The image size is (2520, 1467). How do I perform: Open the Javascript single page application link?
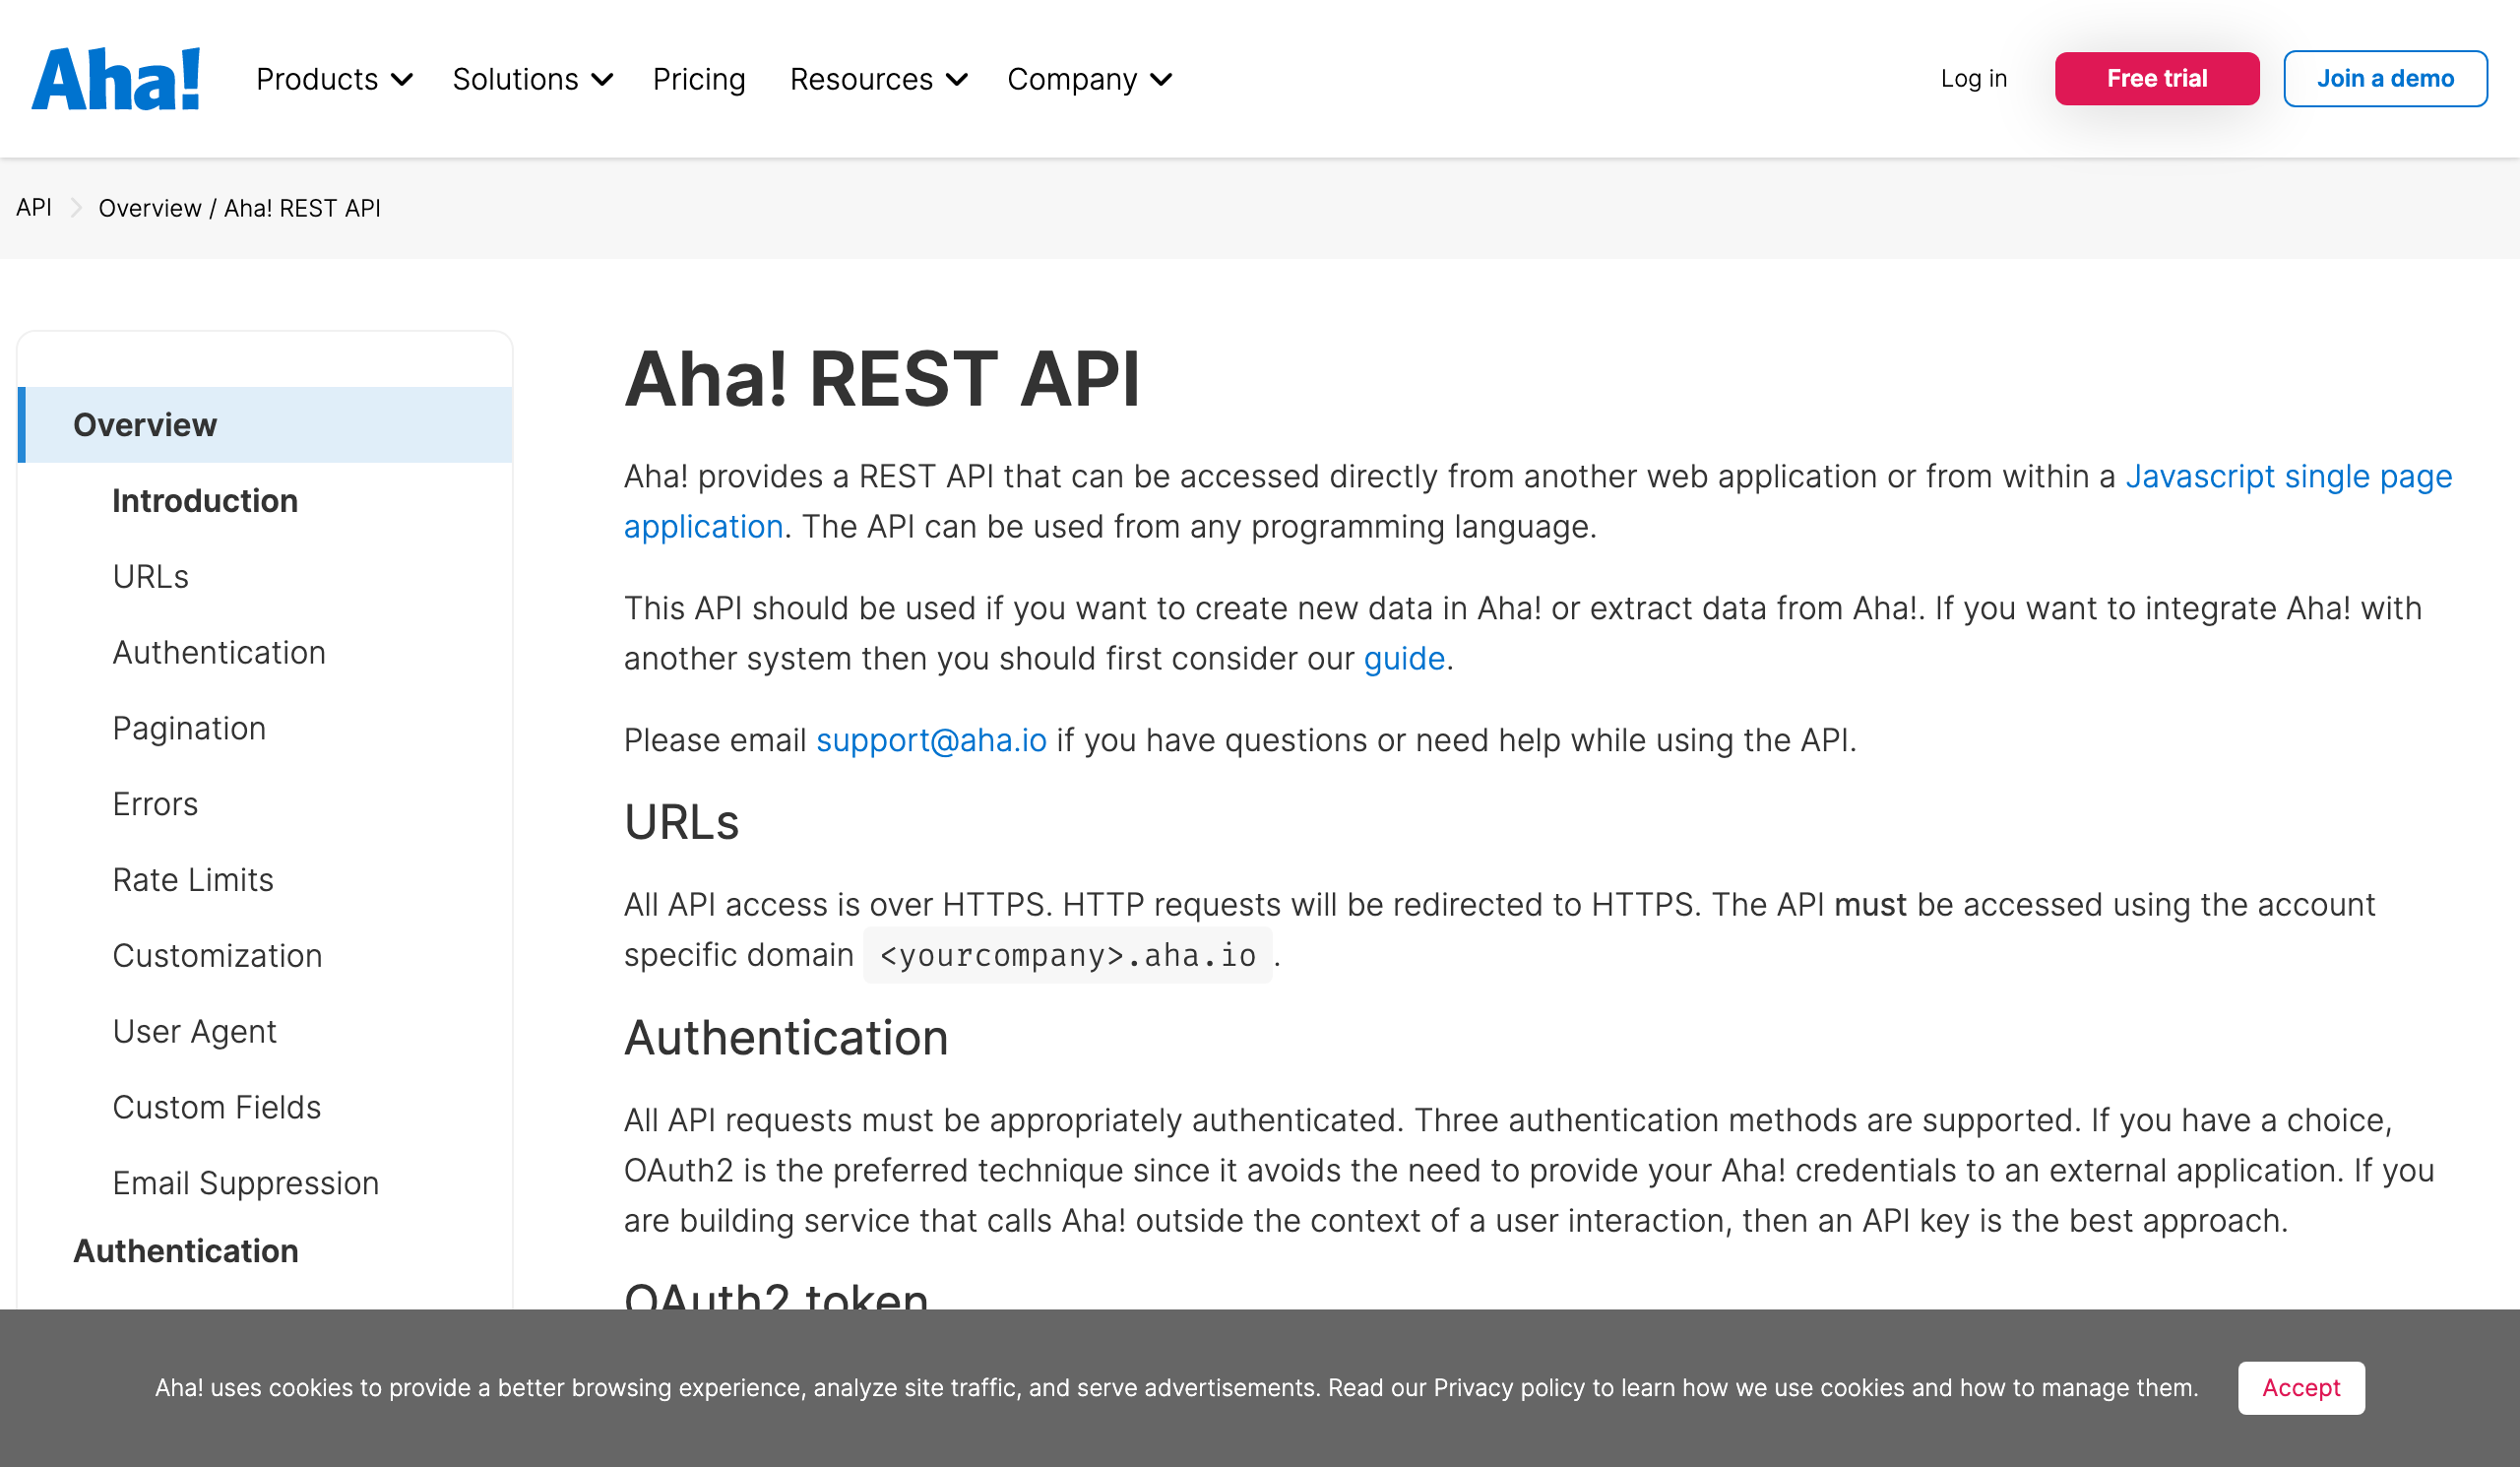click(2288, 476)
